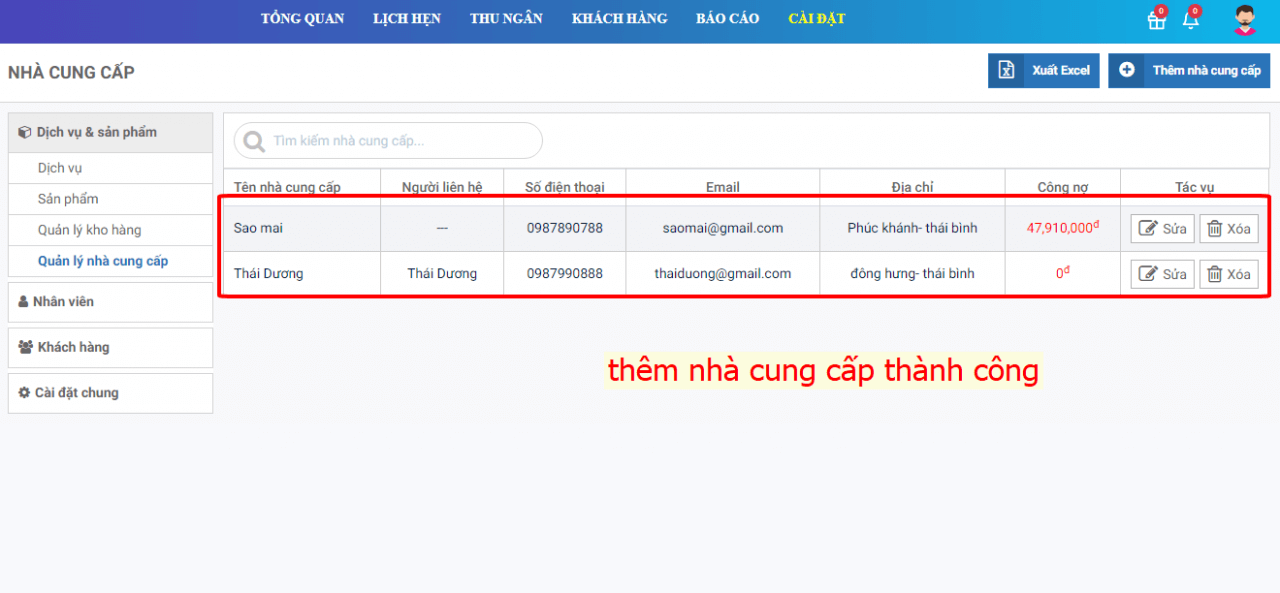Click the magnifier search icon
Screen dimensions: 1280x593
(x=255, y=141)
